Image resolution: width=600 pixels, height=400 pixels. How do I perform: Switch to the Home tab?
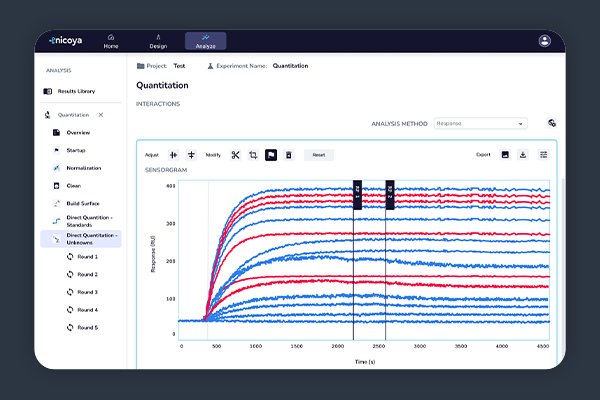(x=111, y=41)
